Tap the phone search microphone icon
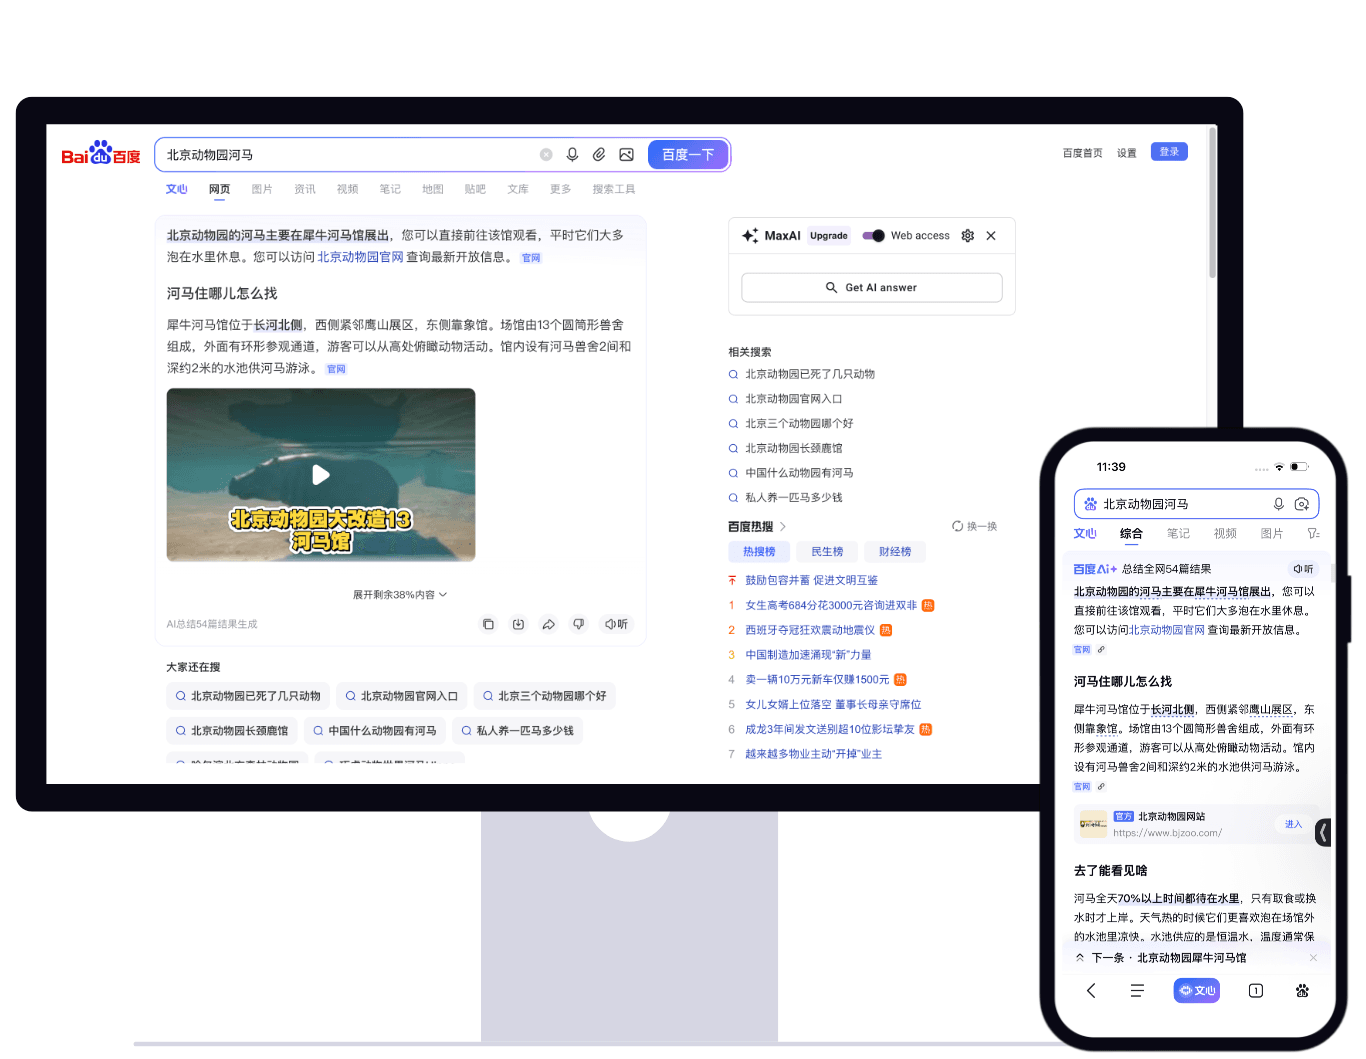This screenshot has width=1366, height=1059. click(1278, 504)
